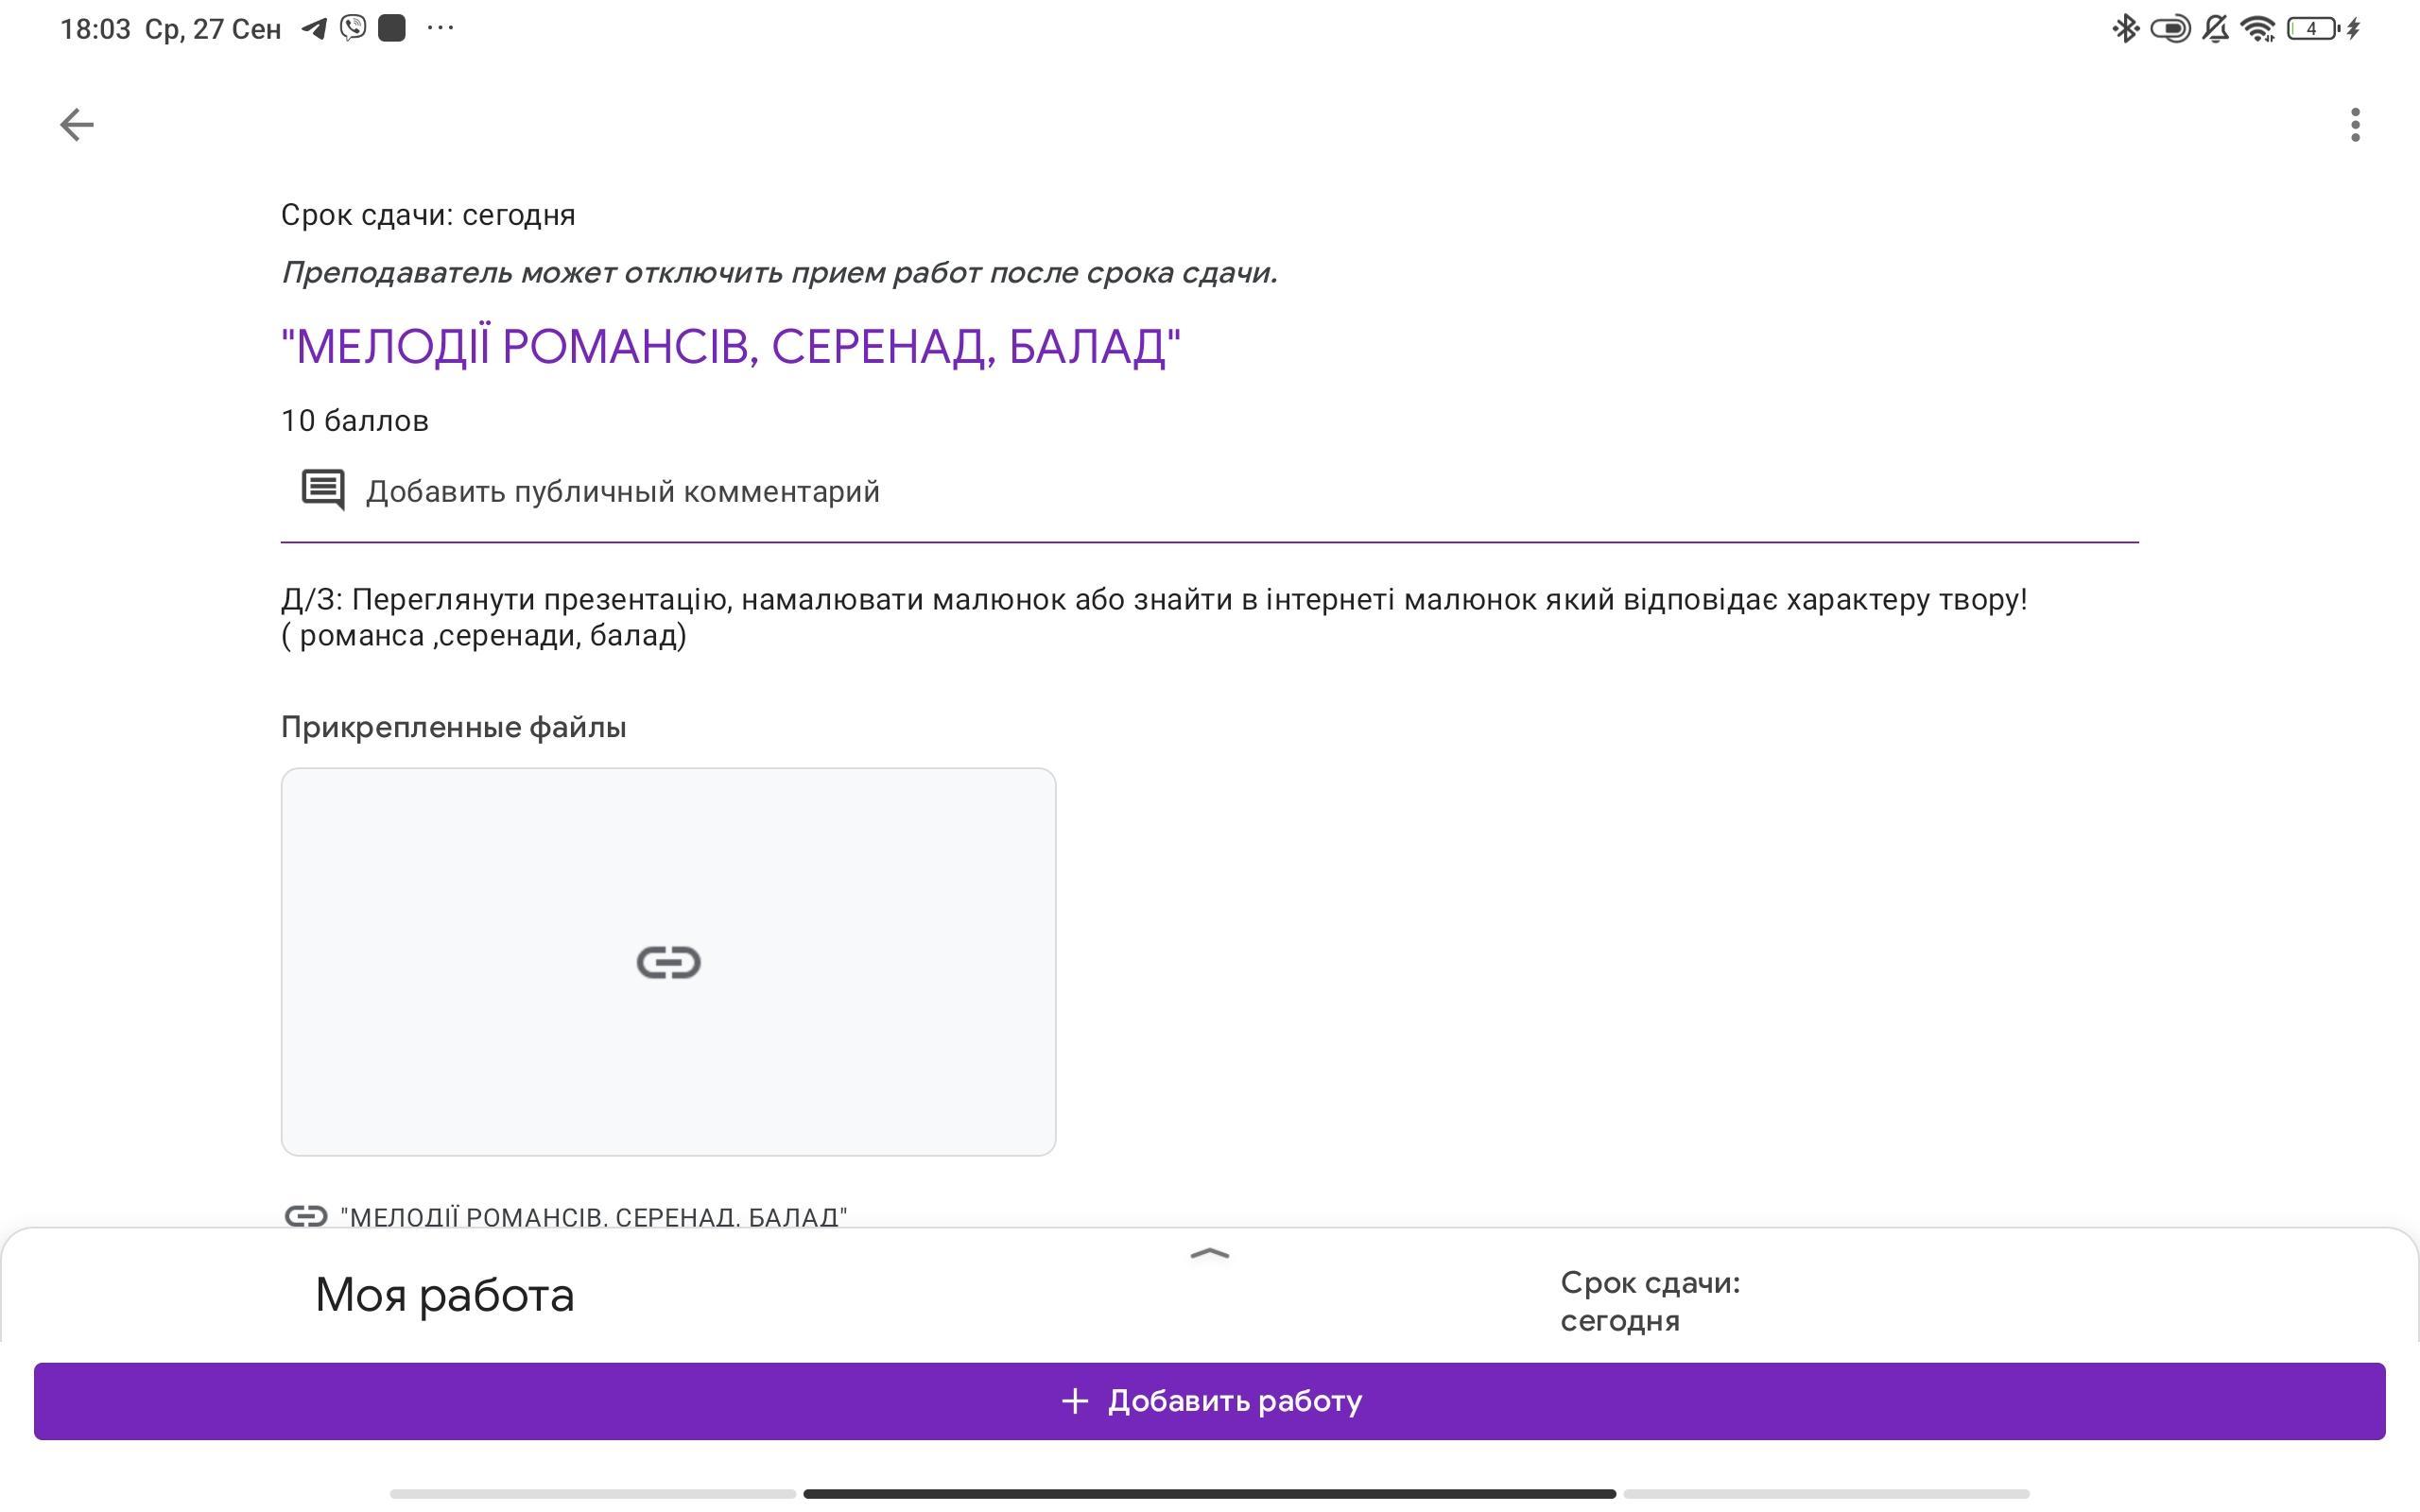
Task: Tap the Bluetooth icon in status bar
Action: (x=2125, y=29)
